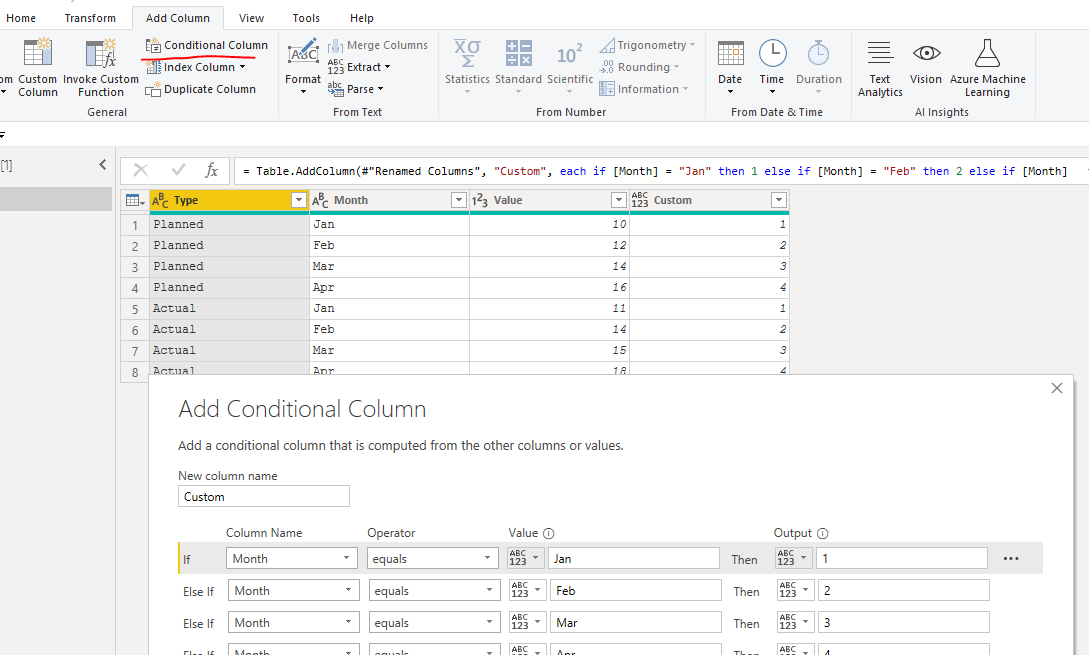Open Column Name dropdown in Mar row
This screenshot has width=1089, height=655.
click(294, 622)
